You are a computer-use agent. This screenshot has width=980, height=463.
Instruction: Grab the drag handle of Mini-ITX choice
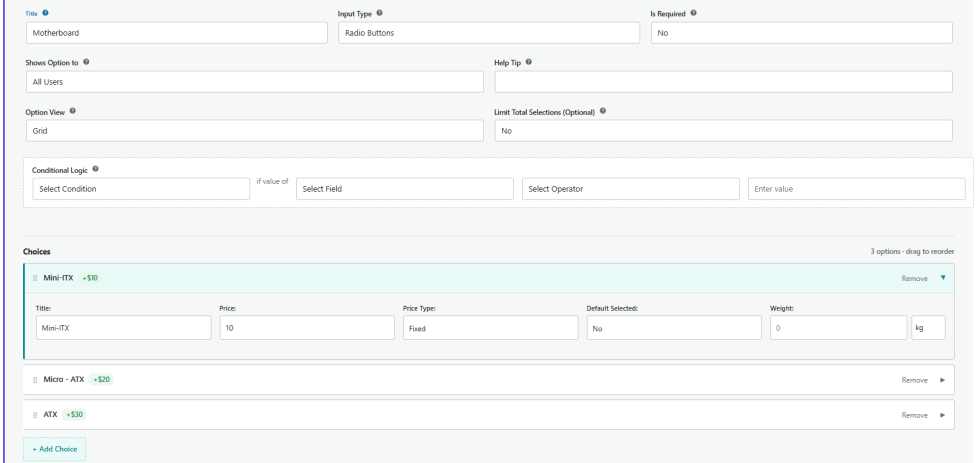(35, 278)
